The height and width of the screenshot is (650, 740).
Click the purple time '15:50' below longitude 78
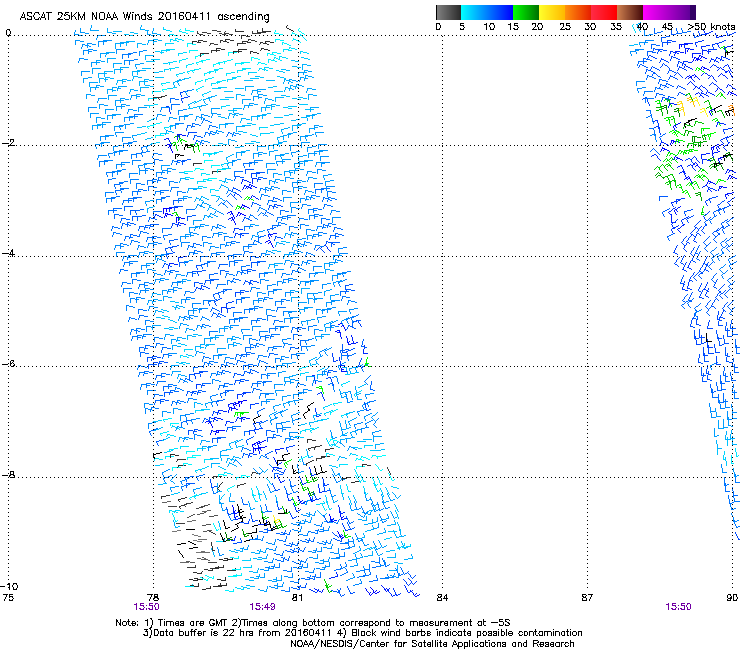point(146,607)
